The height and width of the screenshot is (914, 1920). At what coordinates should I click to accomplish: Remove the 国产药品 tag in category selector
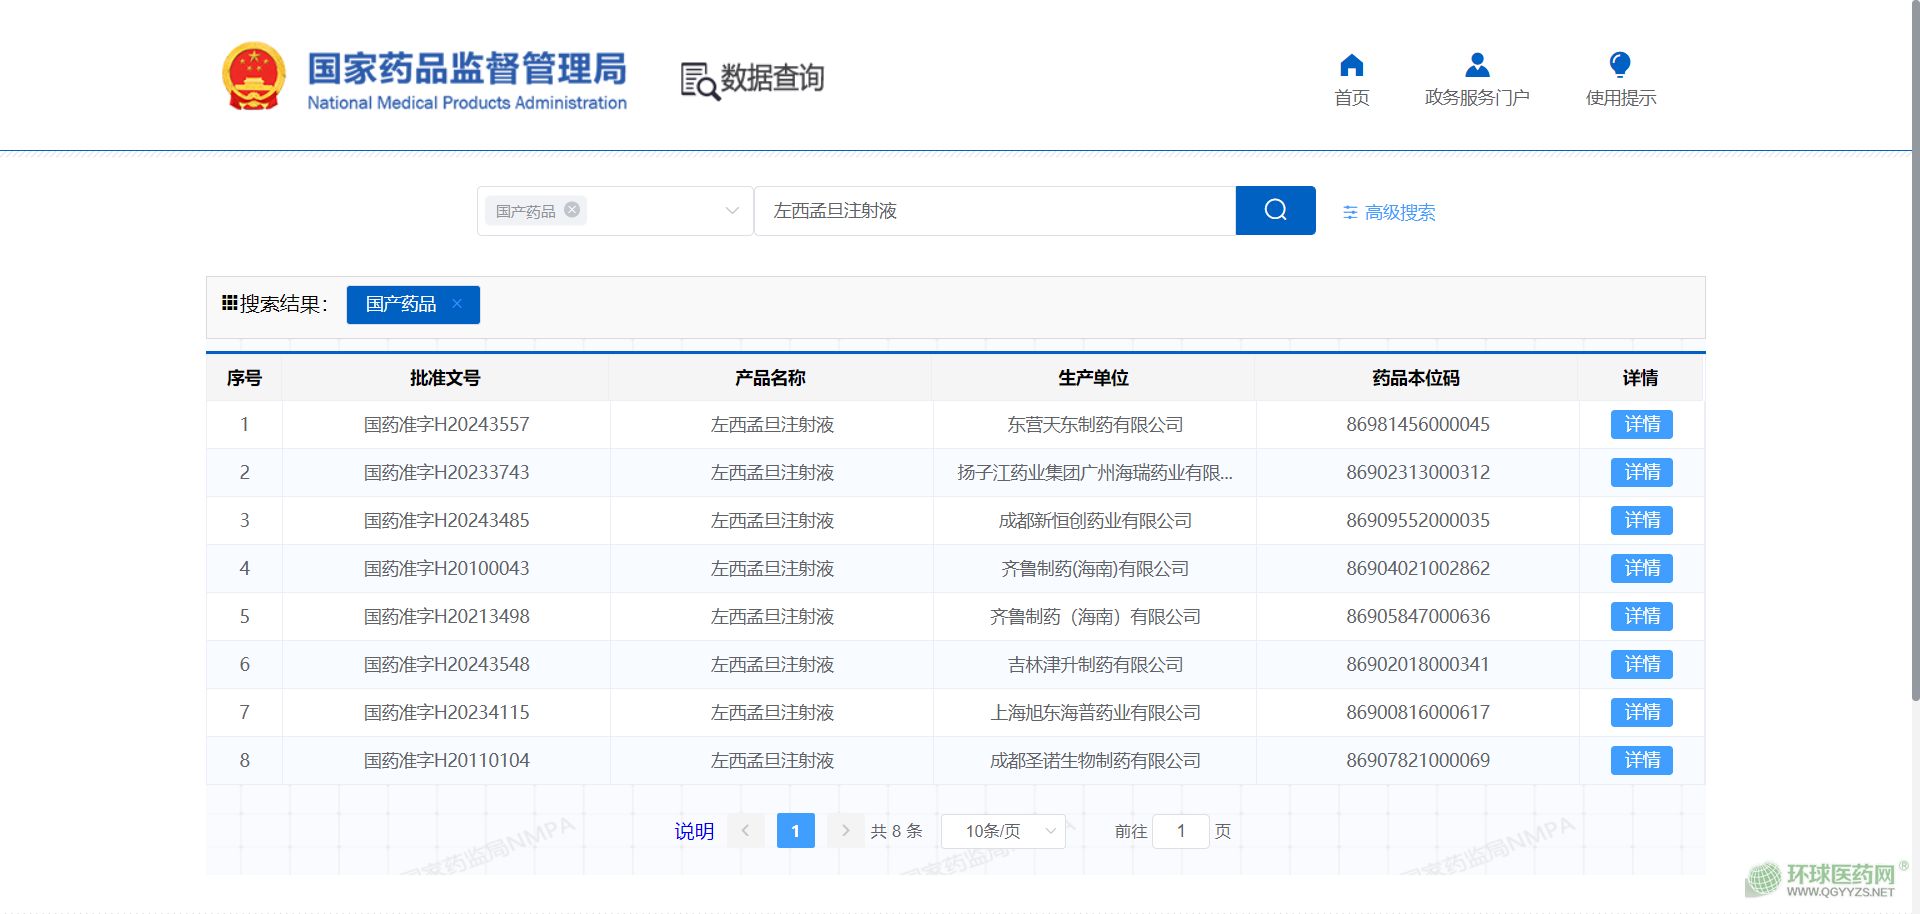coord(572,210)
